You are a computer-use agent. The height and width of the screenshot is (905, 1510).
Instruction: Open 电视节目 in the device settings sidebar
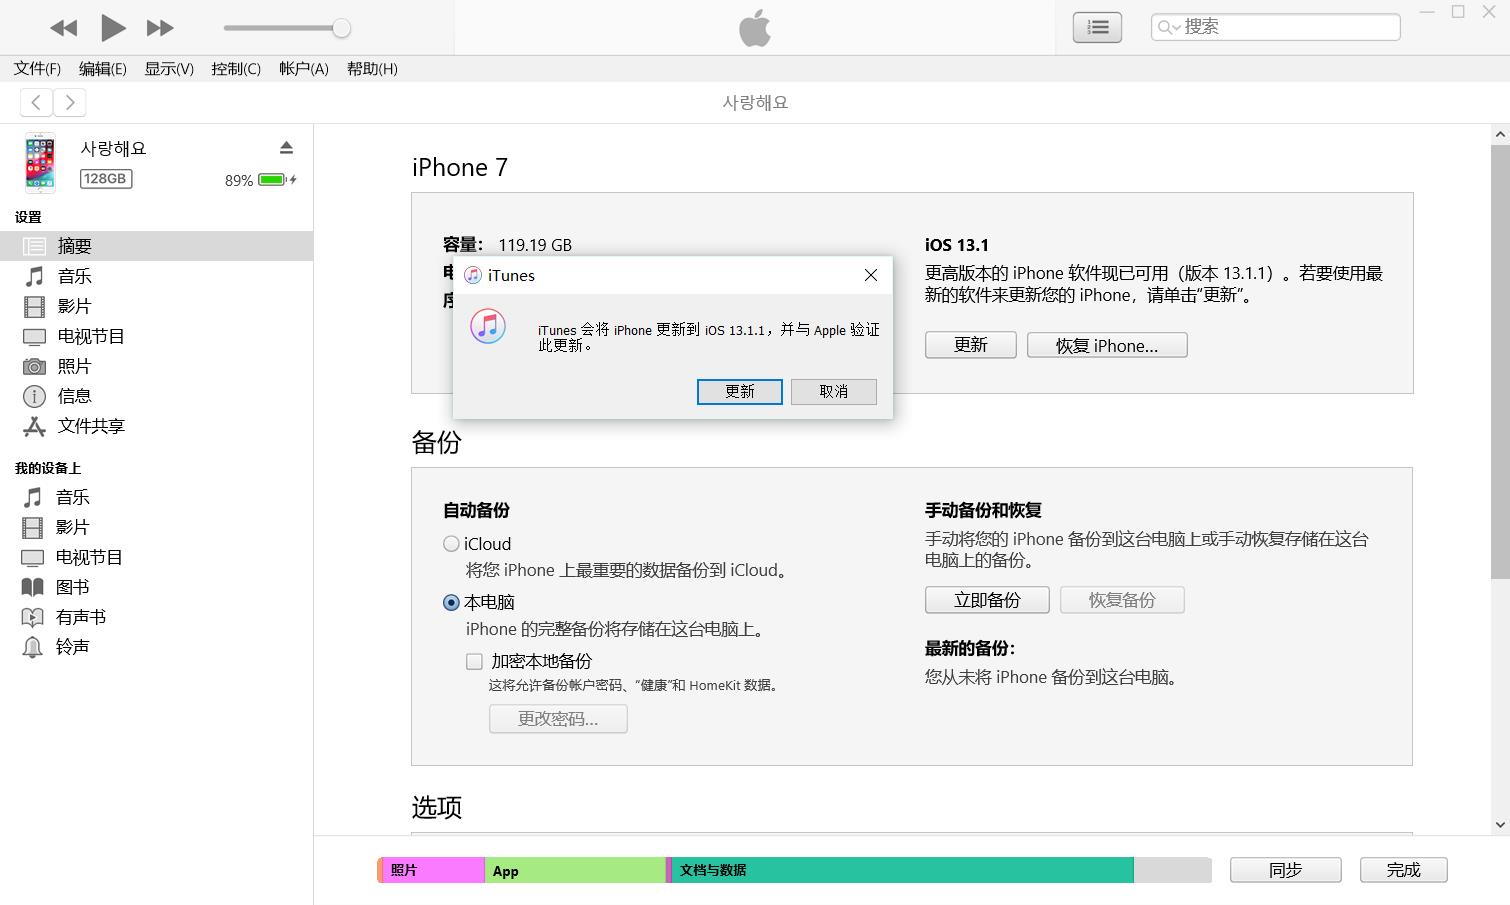[90, 336]
